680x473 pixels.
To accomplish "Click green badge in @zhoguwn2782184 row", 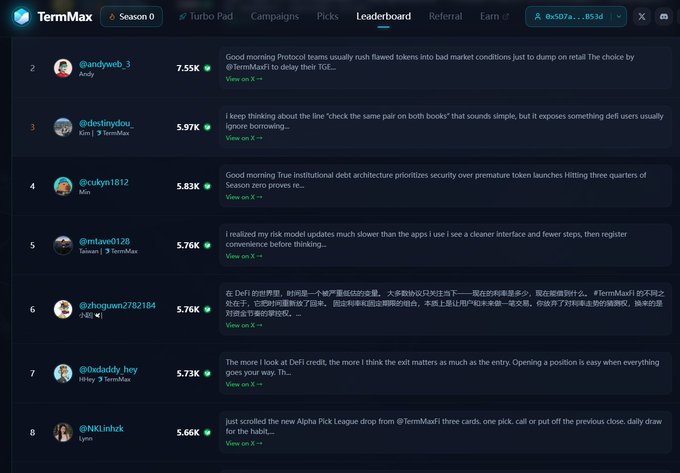I will pos(207,309).
